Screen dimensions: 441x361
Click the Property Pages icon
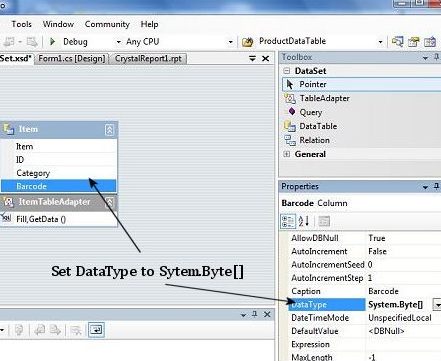click(x=324, y=221)
